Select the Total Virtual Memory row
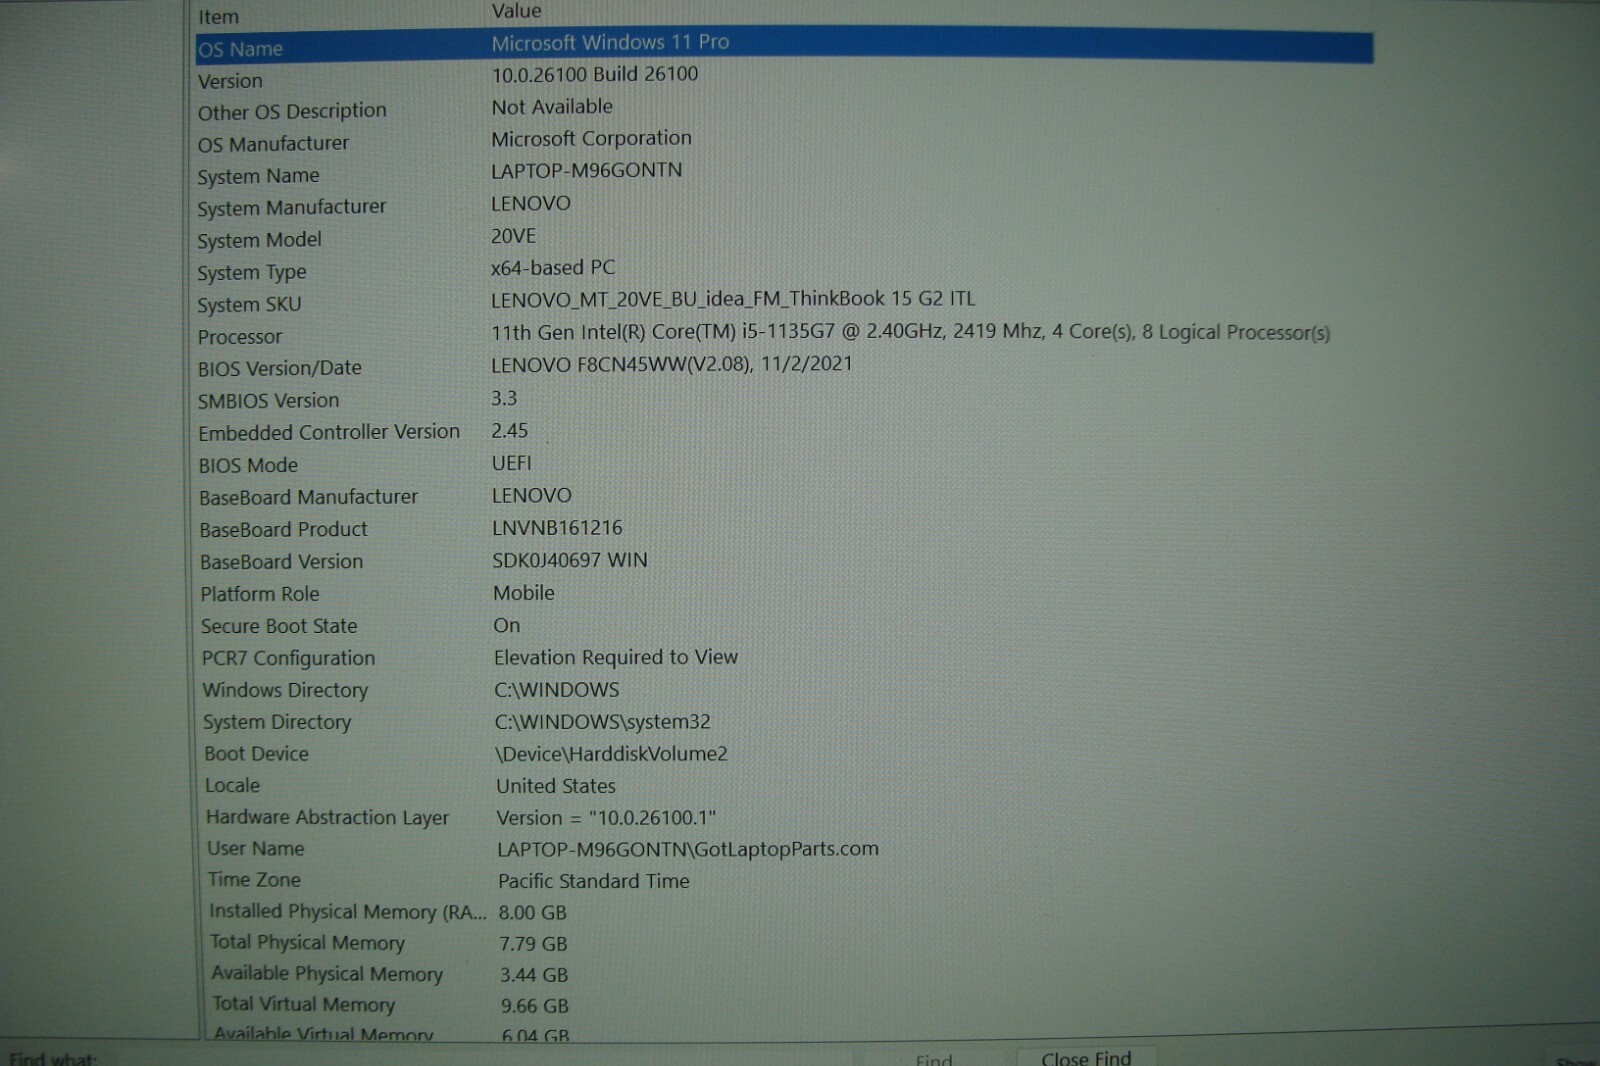 point(303,1004)
